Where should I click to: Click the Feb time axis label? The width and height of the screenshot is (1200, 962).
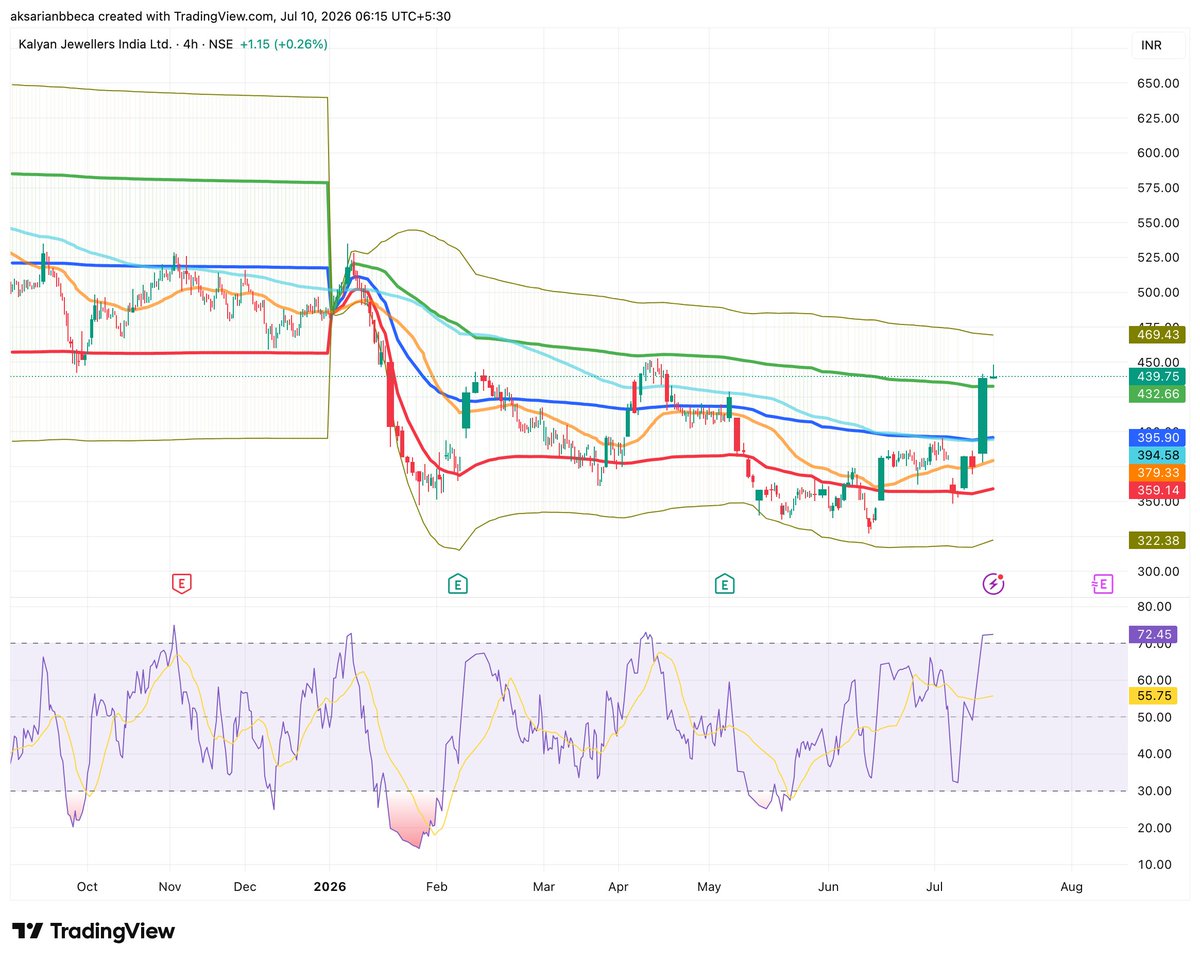pyautogui.click(x=435, y=887)
